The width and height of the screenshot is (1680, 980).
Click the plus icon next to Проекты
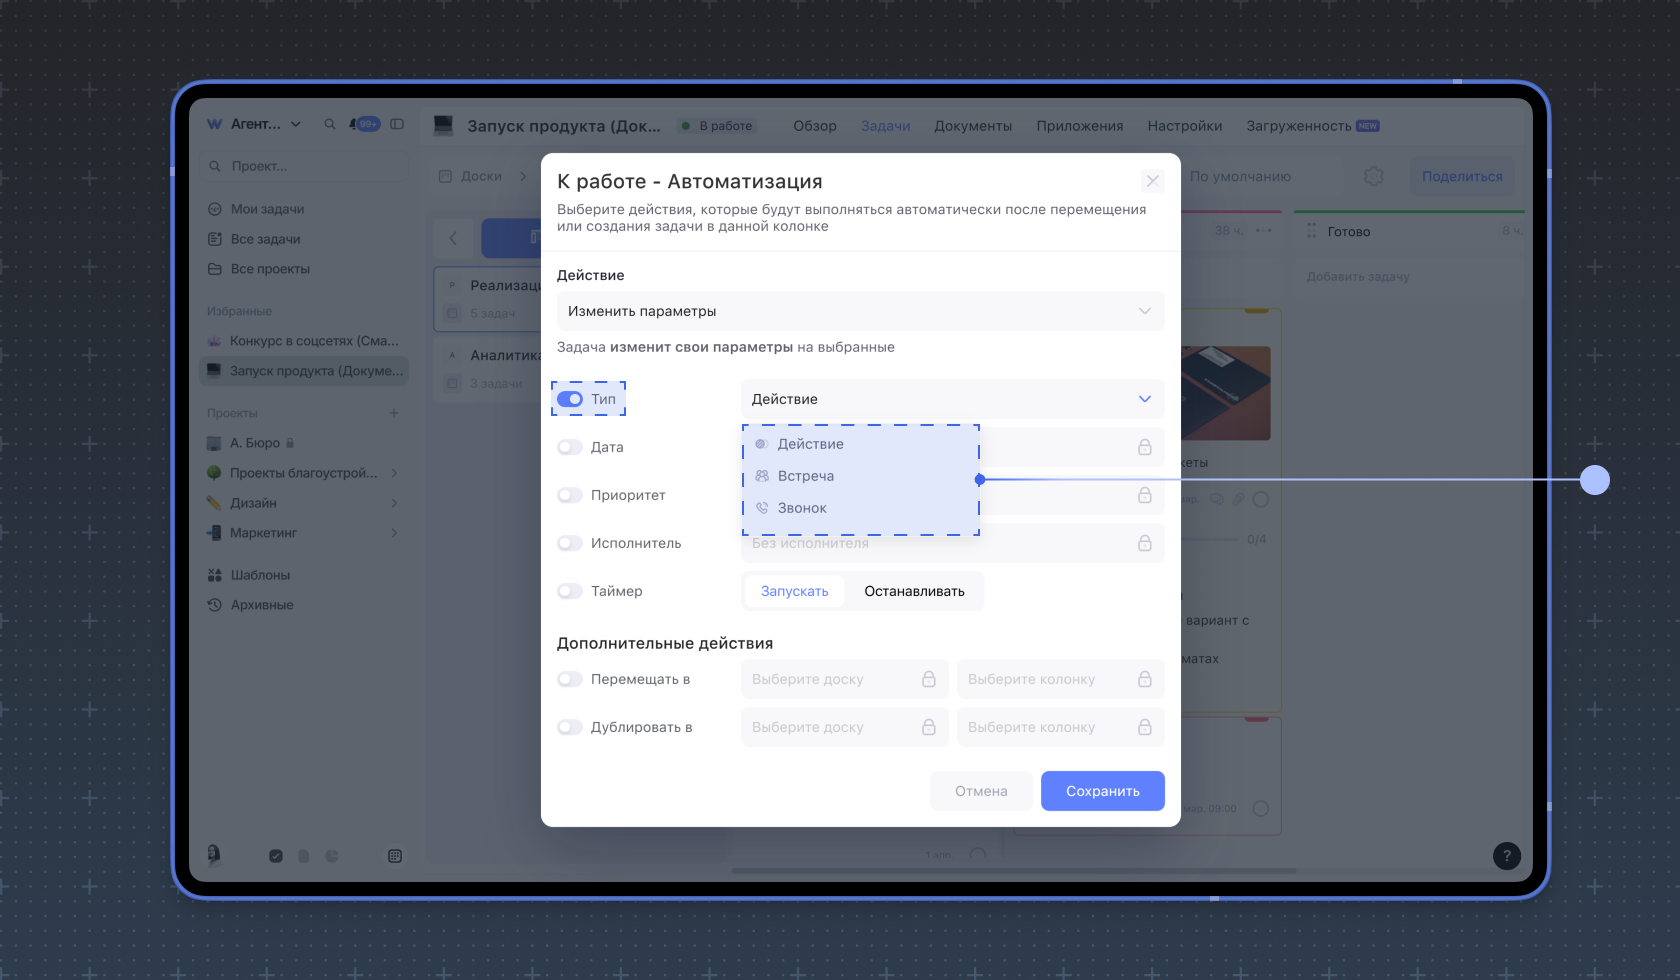pos(394,413)
